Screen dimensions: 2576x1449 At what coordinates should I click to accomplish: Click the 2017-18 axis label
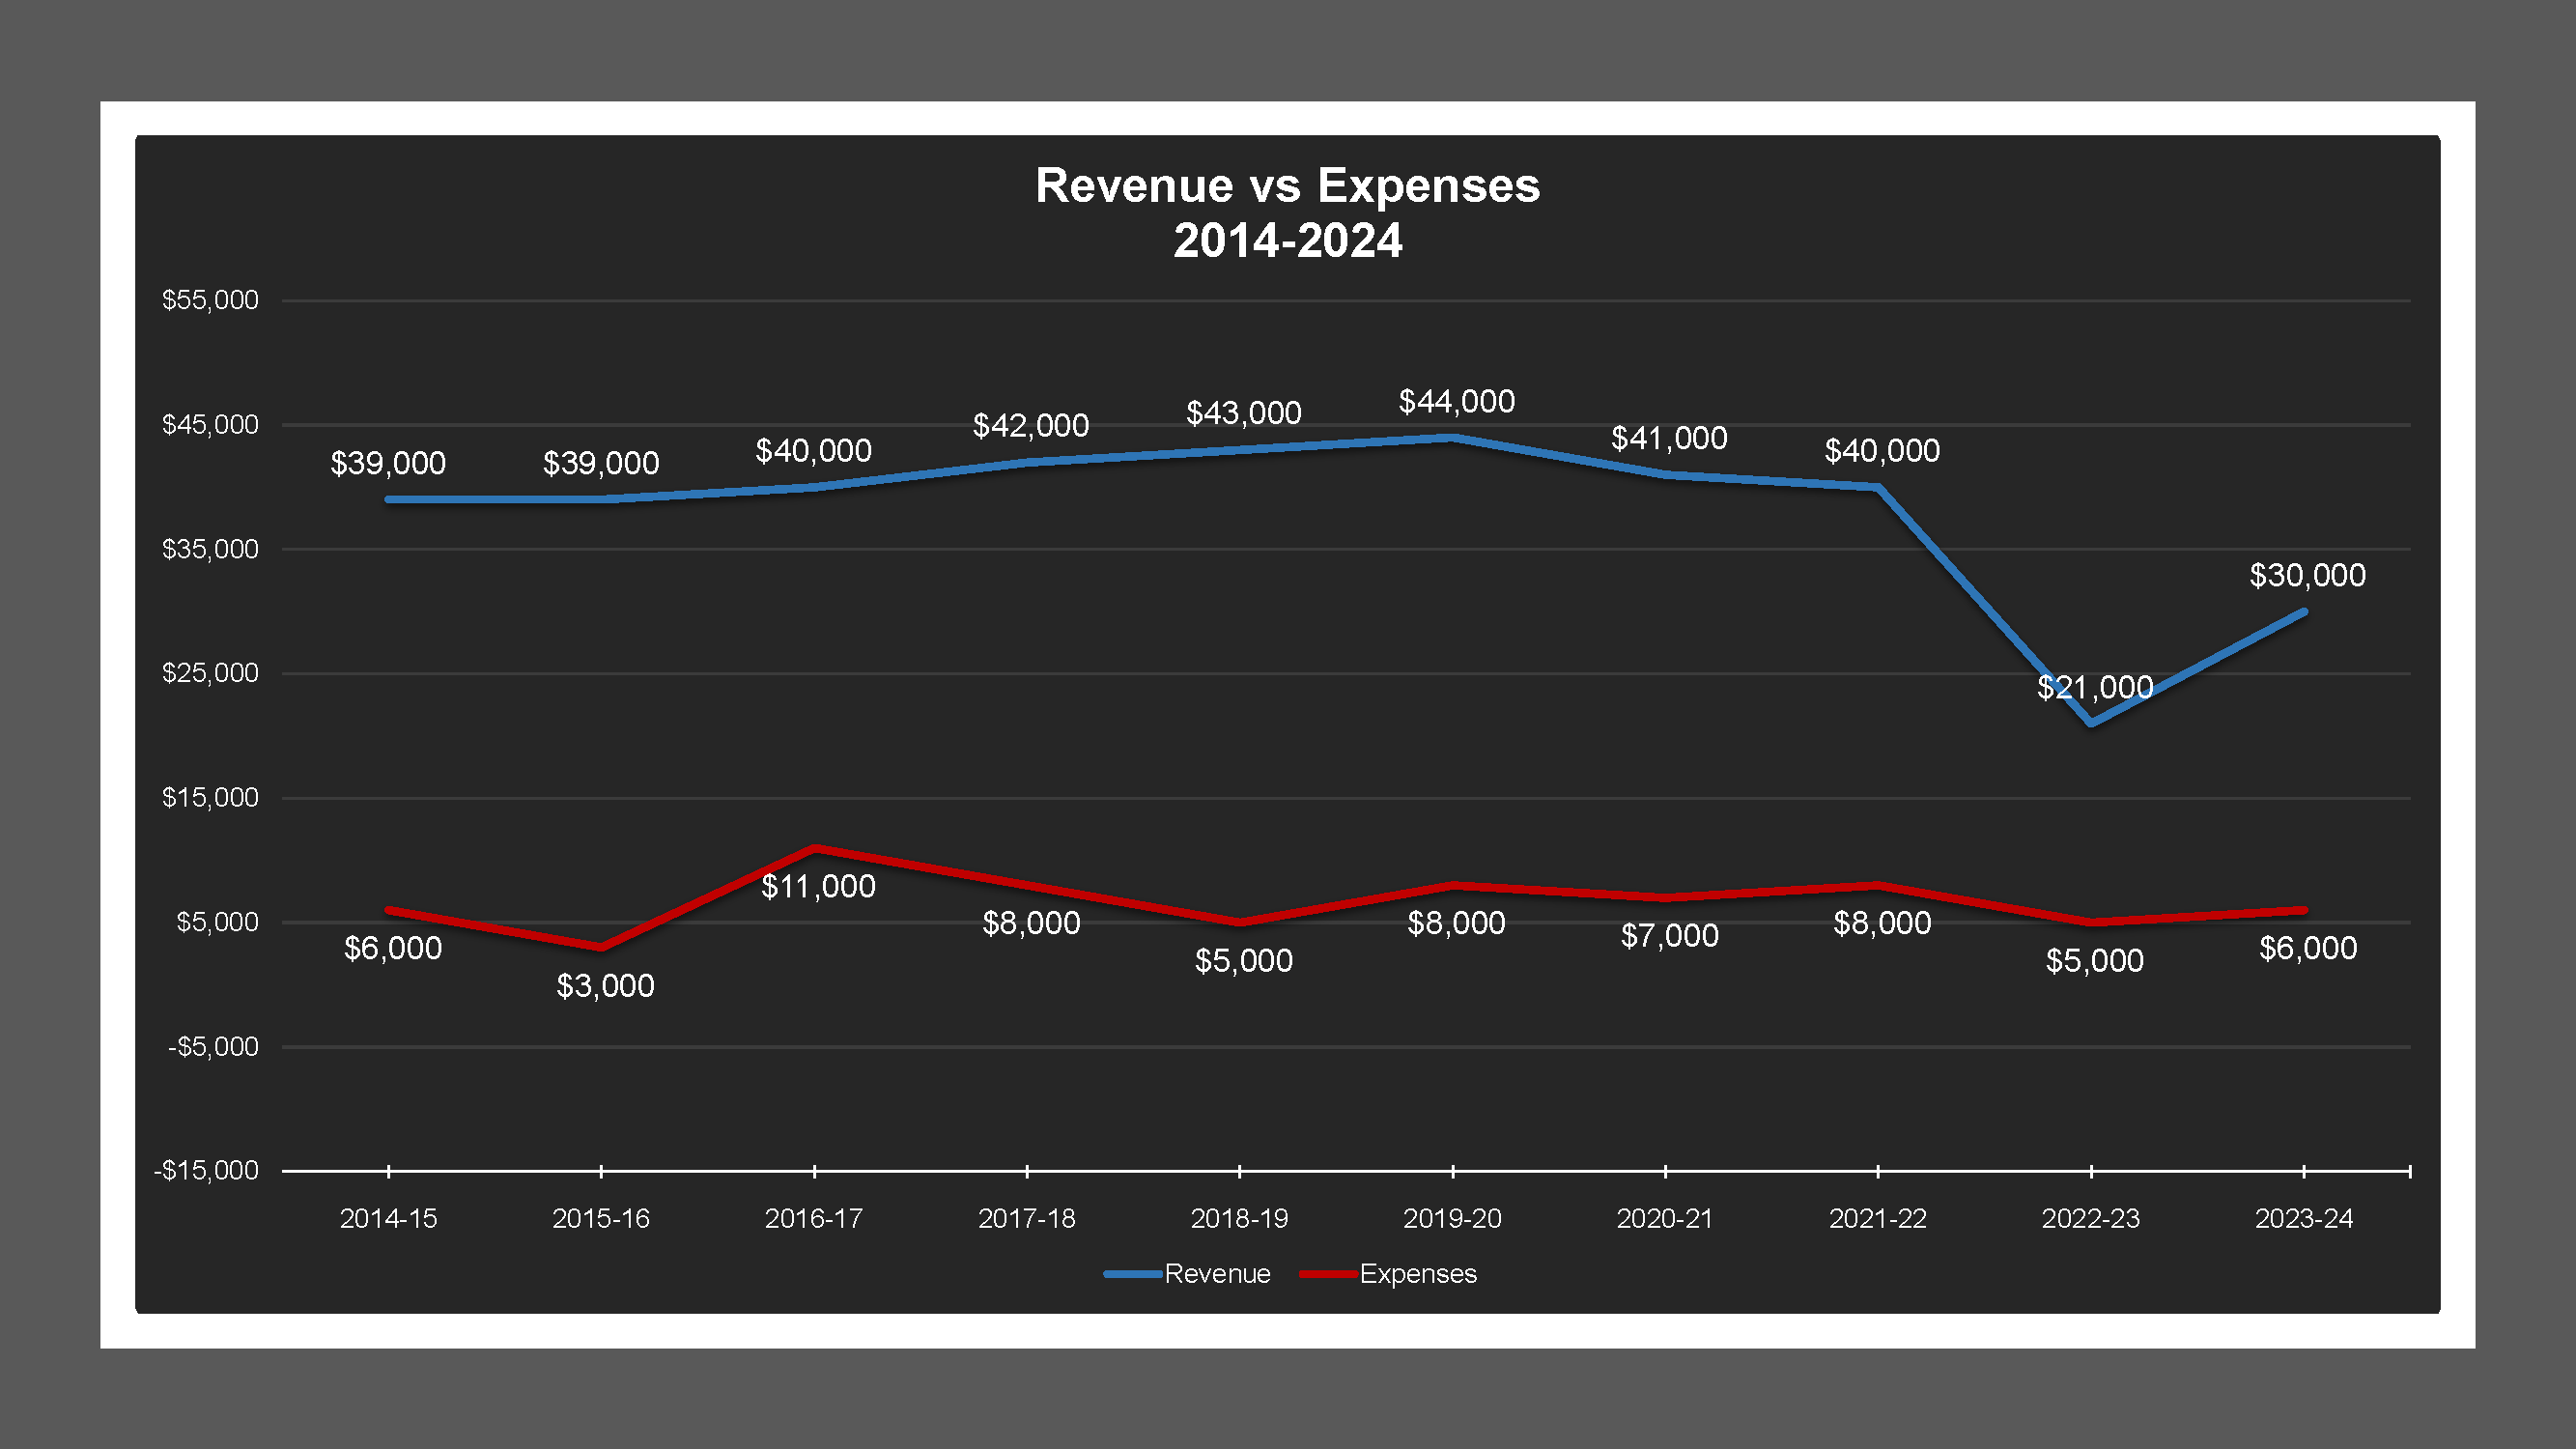click(1026, 1219)
